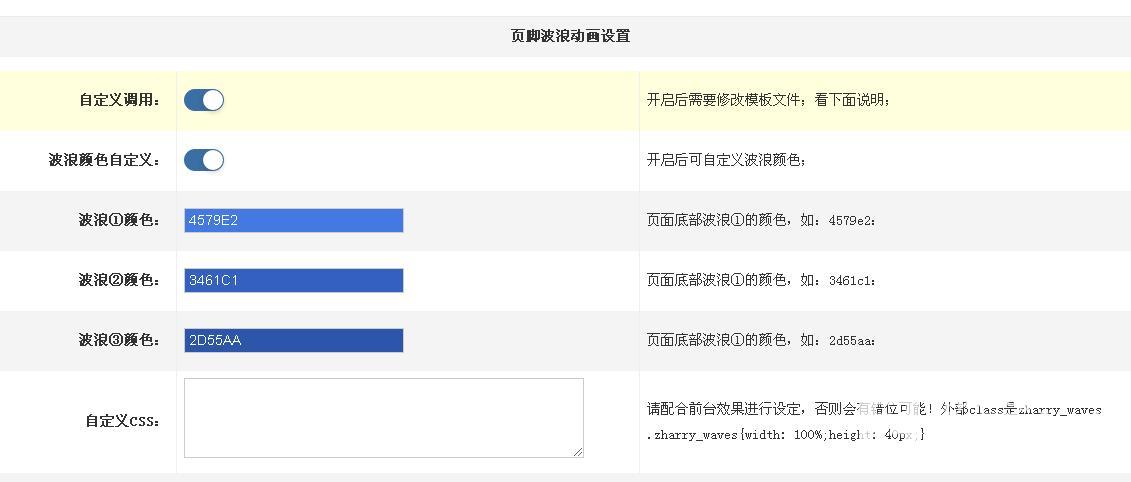The width and height of the screenshot is (1131, 482).
Task: Focus the 自定义CSS text area
Action: click(x=383, y=417)
